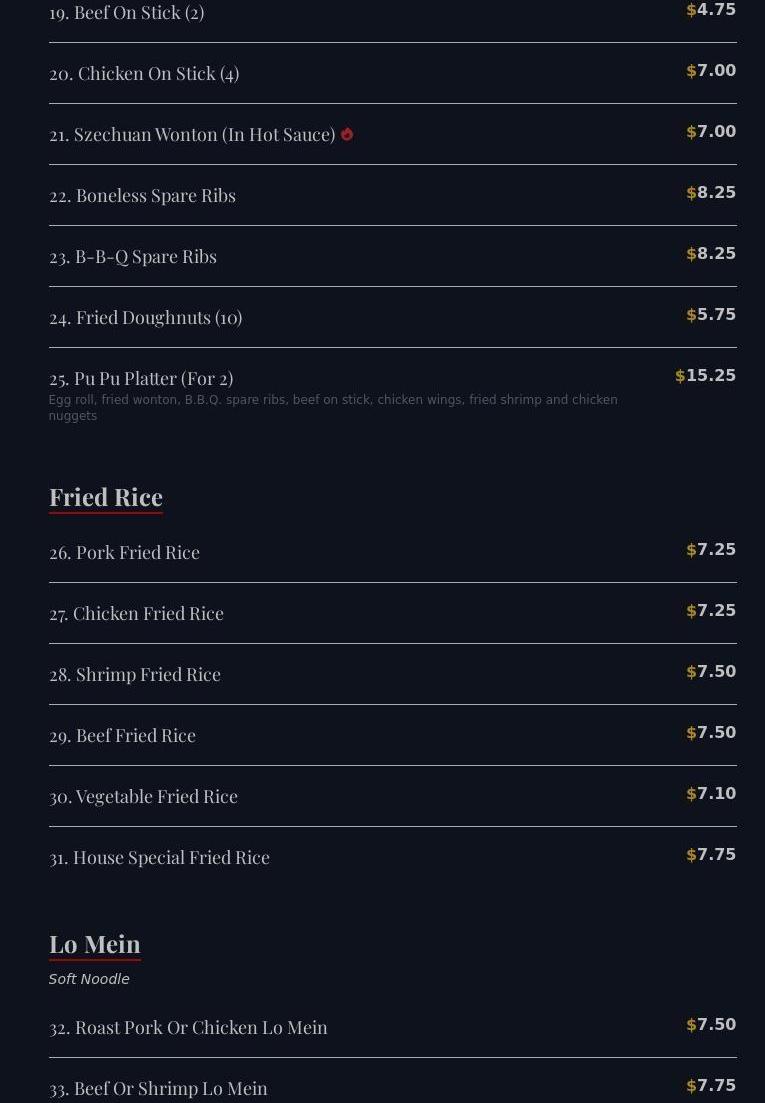Click the spicy flame icon beside Szechuan Wonton
The height and width of the screenshot is (1103, 765).
click(x=347, y=134)
